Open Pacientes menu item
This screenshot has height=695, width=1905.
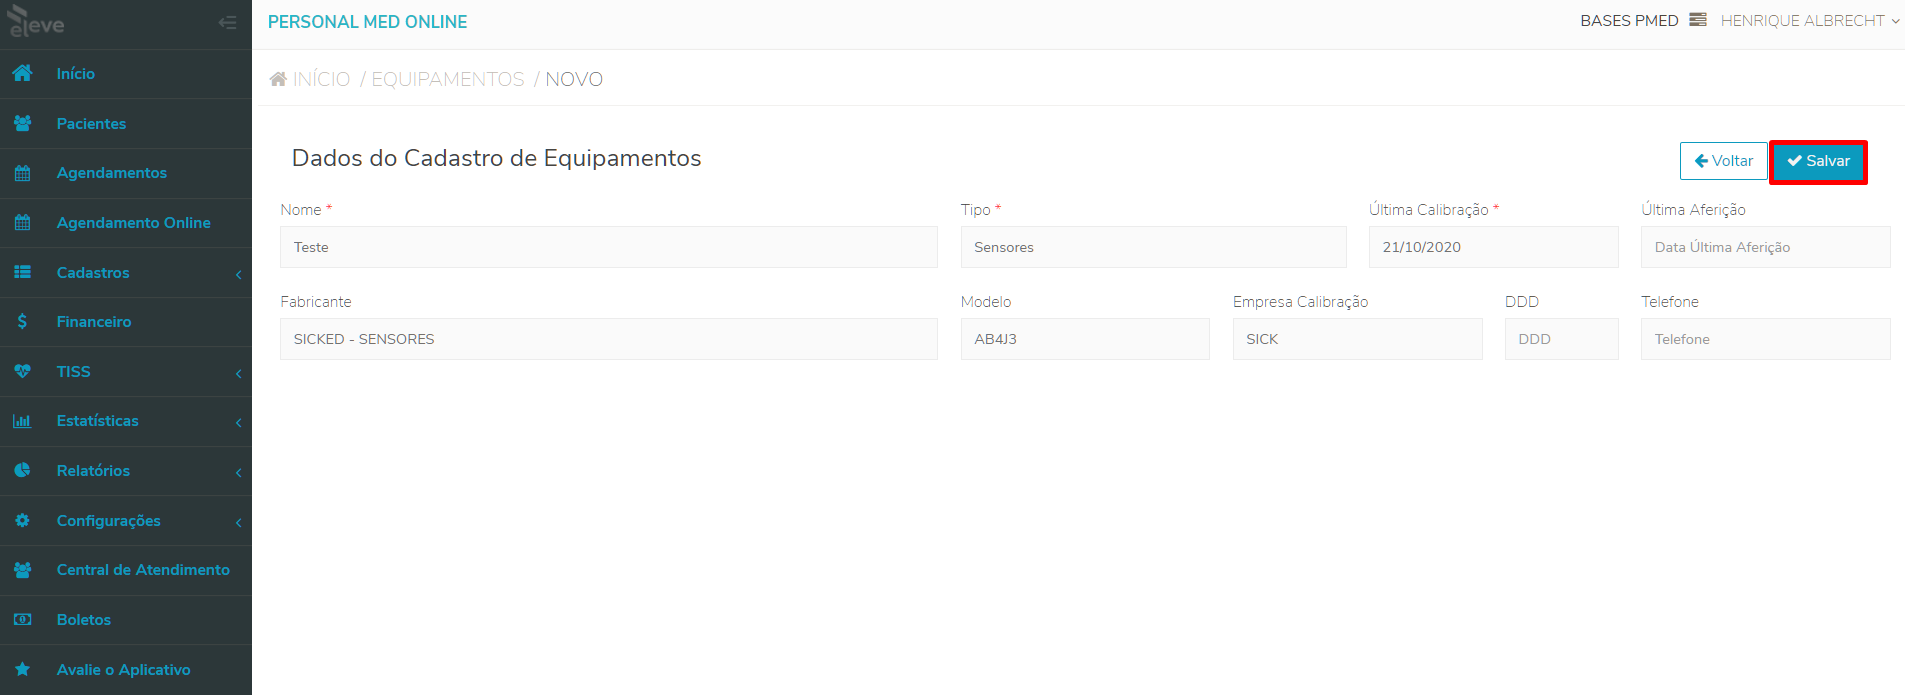click(126, 123)
